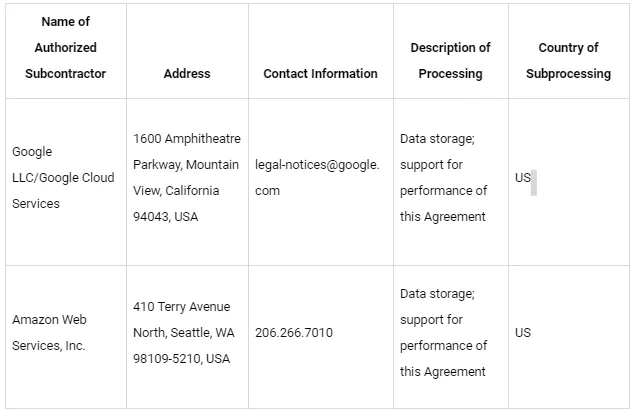Select the Address column header
The height and width of the screenshot is (410, 634).
[187, 74]
